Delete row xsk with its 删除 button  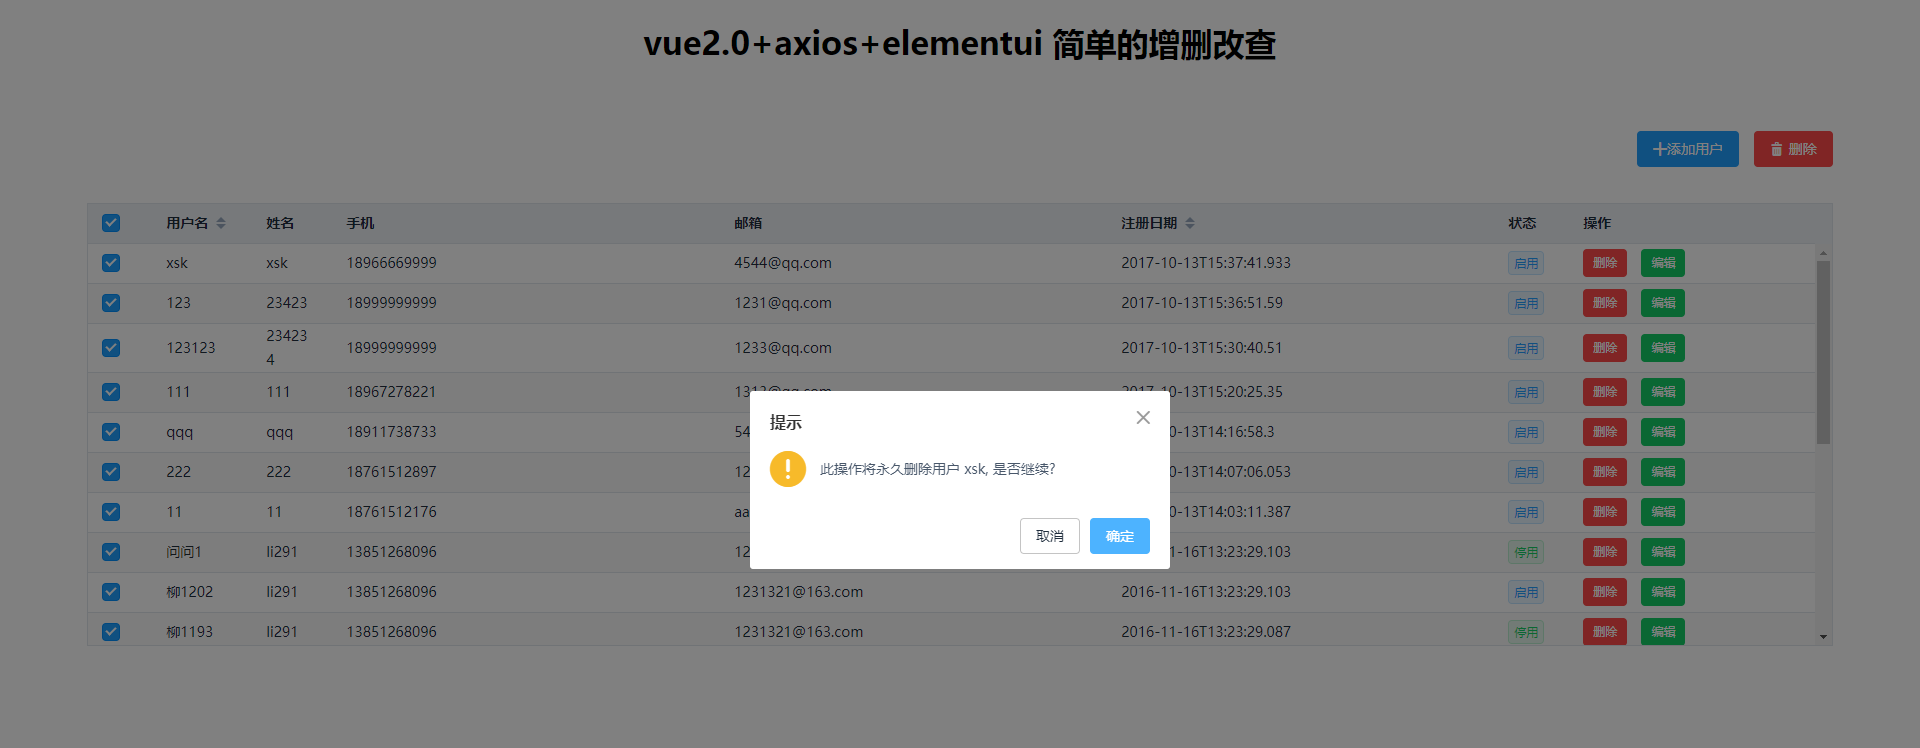[1605, 263]
